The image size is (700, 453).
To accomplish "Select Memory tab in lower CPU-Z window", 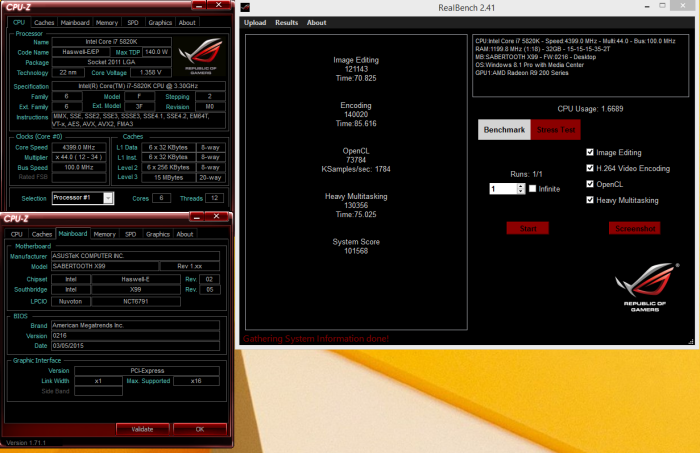I will click(104, 234).
